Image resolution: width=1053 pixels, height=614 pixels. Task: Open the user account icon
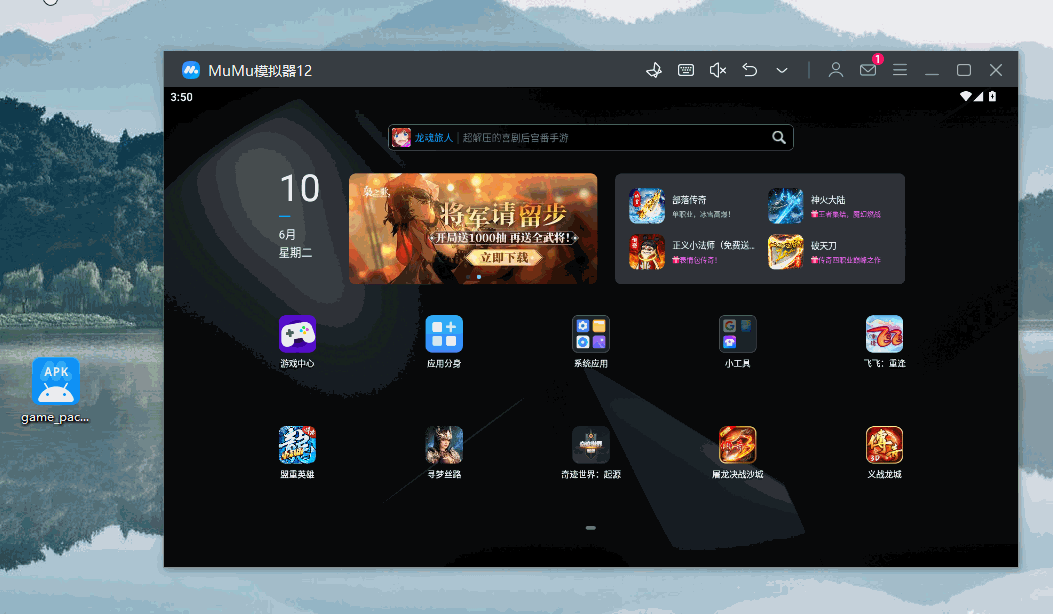[835, 70]
